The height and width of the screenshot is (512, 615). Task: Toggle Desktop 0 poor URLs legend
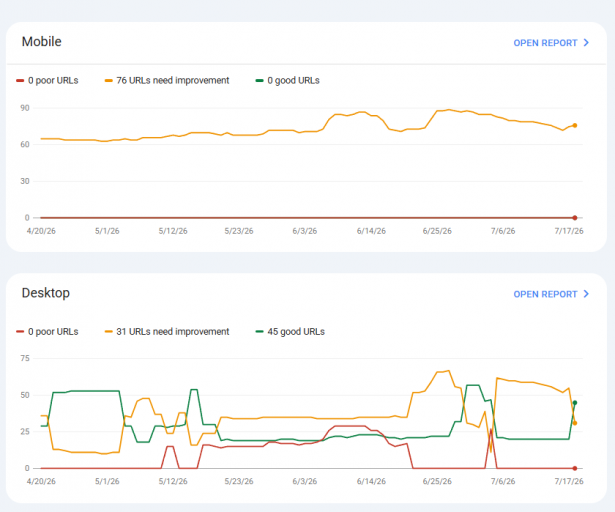coord(47,332)
